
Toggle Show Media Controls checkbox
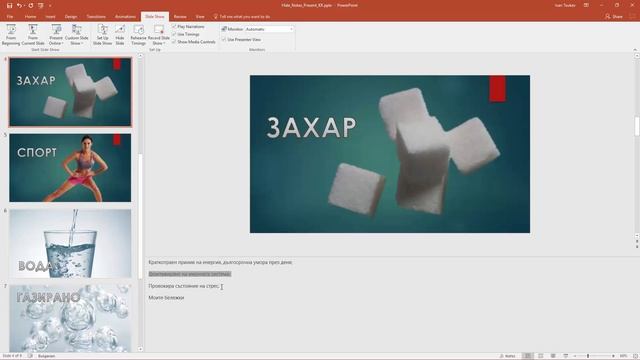point(193,42)
